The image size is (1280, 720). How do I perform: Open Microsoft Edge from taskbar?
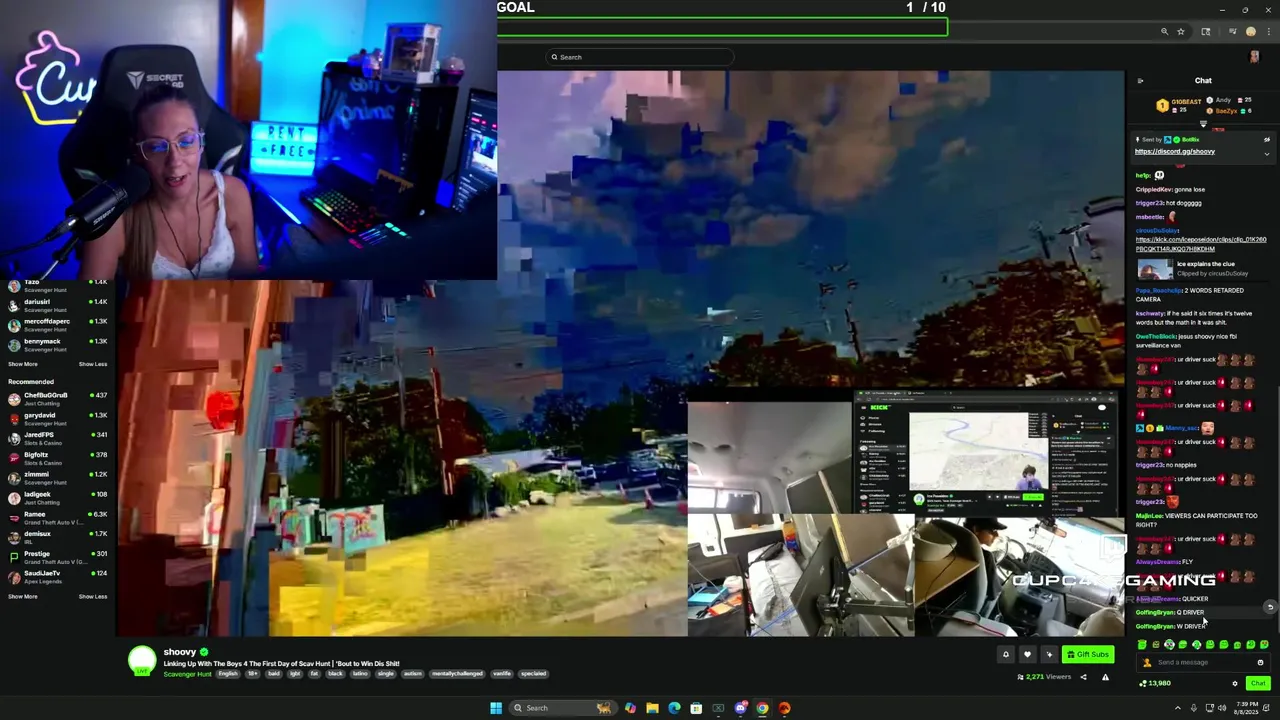click(674, 708)
